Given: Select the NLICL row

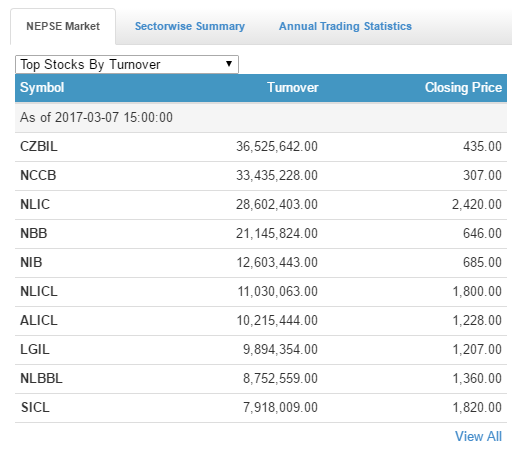Looking at the screenshot, I should tap(261, 292).
